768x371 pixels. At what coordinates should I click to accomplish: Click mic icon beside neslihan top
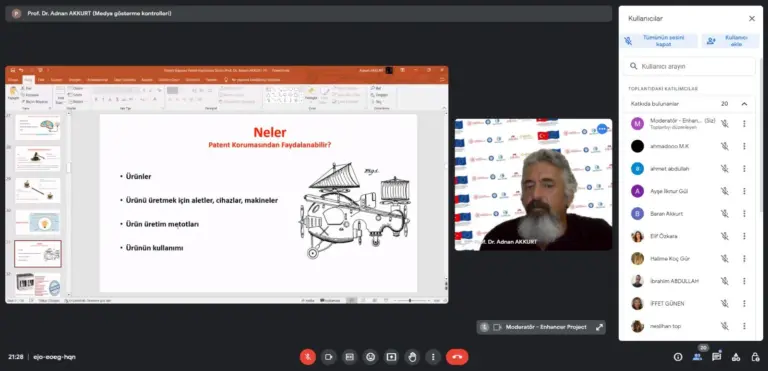pyautogui.click(x=724, y=326)
